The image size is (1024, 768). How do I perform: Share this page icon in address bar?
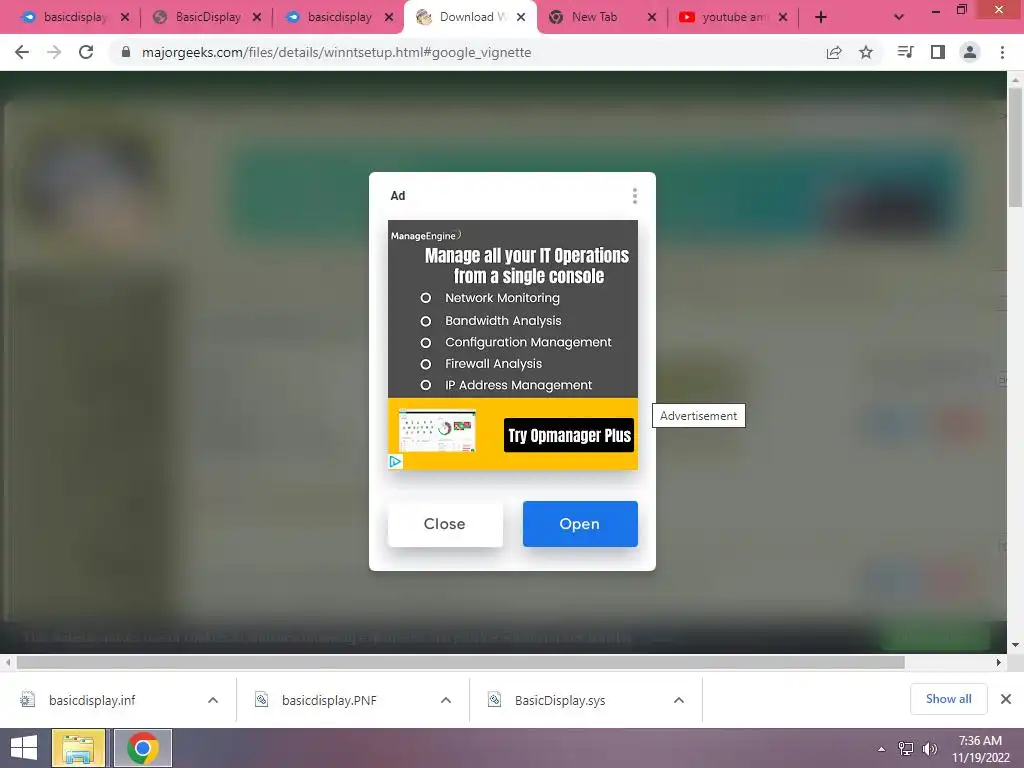tap(834, 52)
